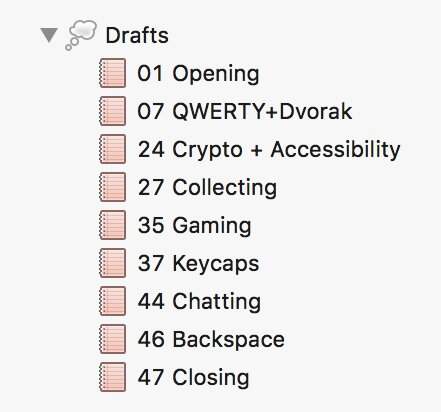Click the notepad icon beside 47 Closing

pos(113,377)
